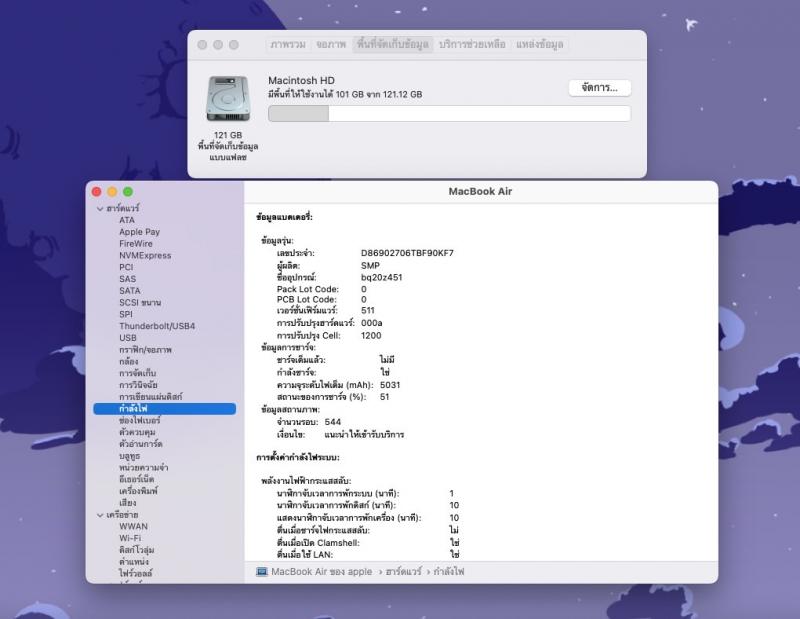Click the laptop icon in the path bar
Image resolution: width=800 pixels, height=619 pixels.
(262, 572)
